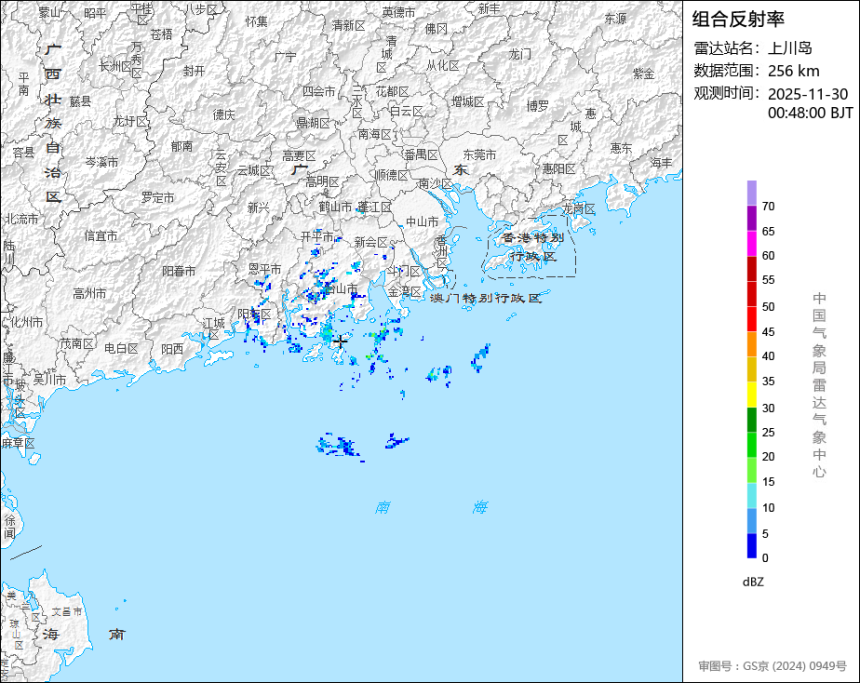This screenshot has width=860, height=683.
Task: Click the 化州市 map label
Action: 26,322
